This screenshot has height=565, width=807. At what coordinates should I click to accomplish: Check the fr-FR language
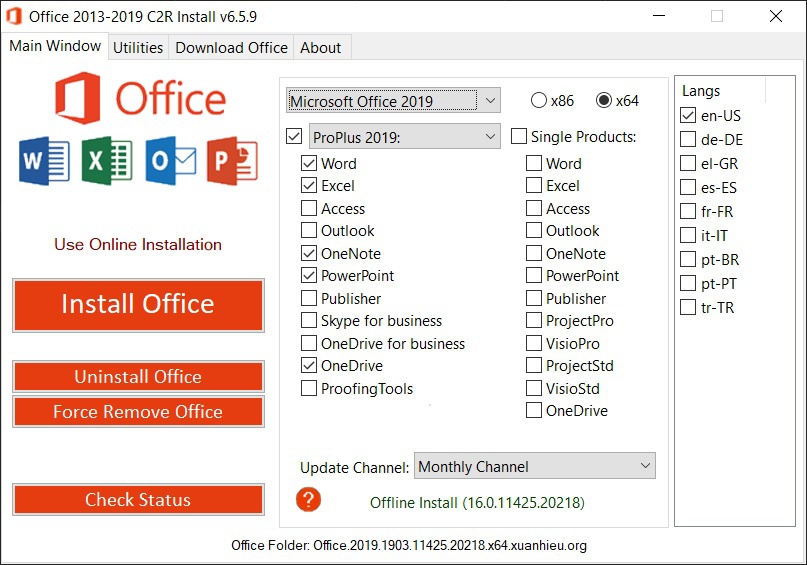[688, 211]
